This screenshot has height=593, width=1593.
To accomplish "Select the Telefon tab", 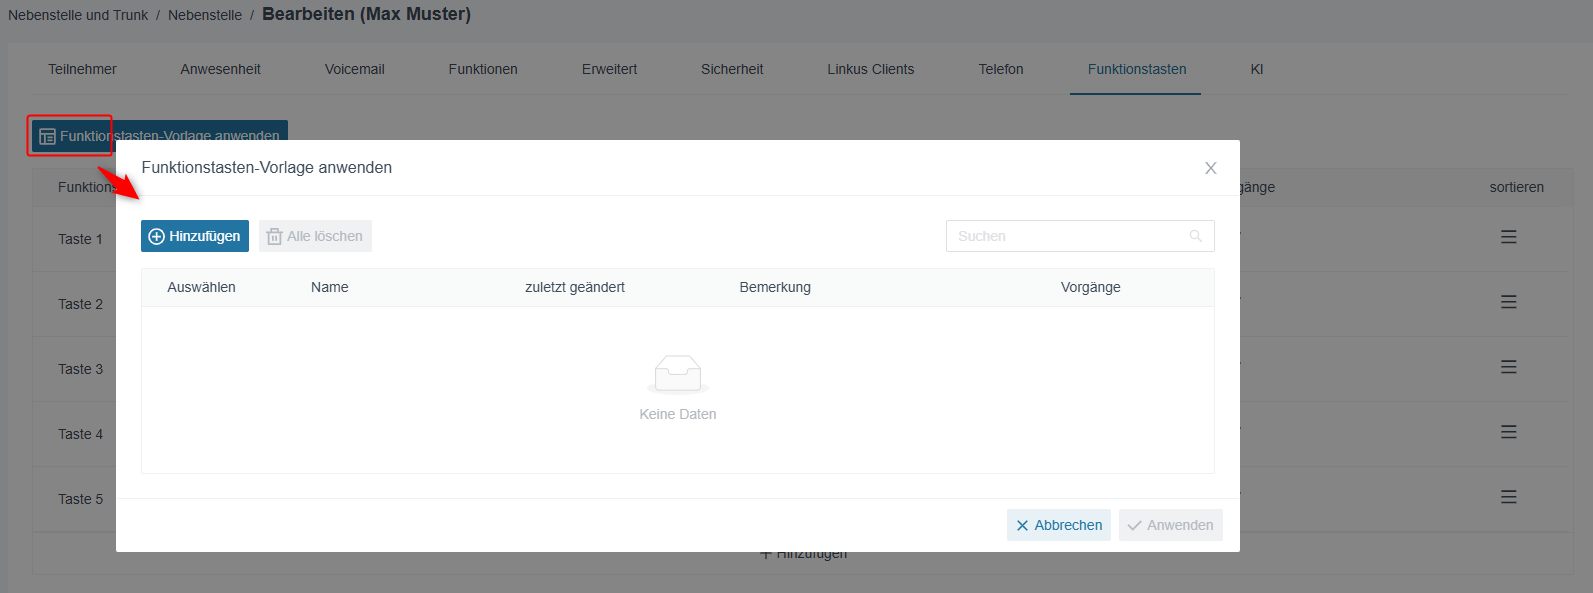I will click(x=1001, y=69).
